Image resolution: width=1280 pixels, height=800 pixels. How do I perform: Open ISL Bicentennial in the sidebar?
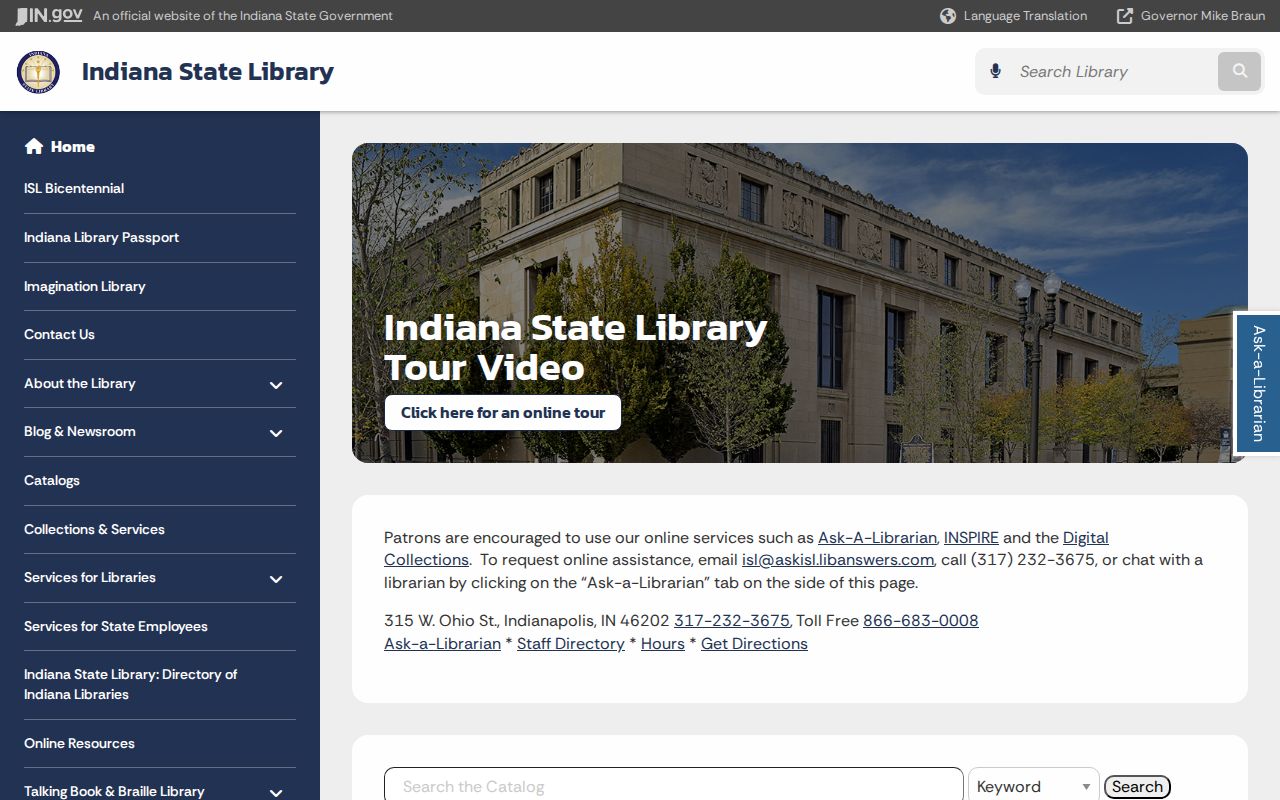click(74, 188)
